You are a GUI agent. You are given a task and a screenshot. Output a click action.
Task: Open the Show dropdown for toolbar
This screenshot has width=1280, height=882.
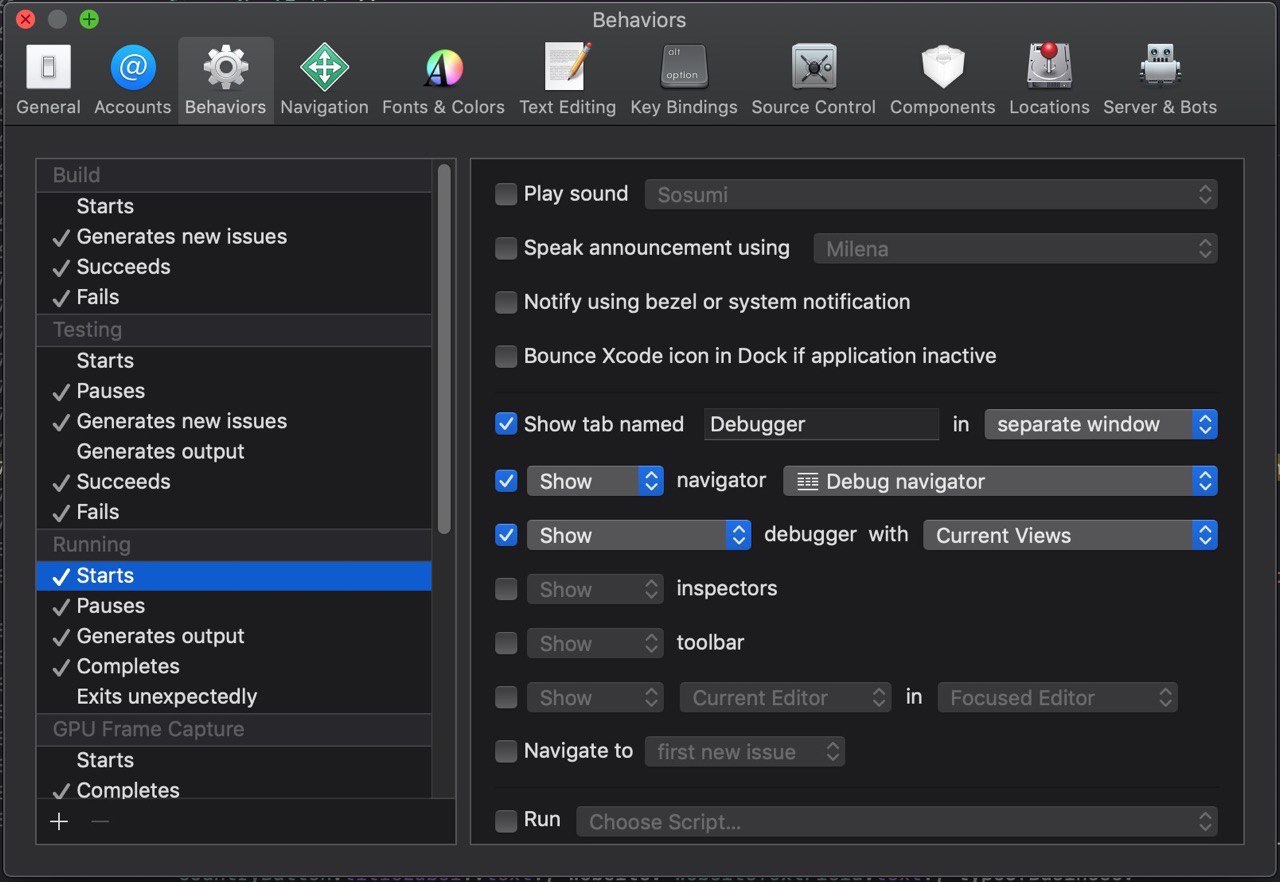click(595, 643)
